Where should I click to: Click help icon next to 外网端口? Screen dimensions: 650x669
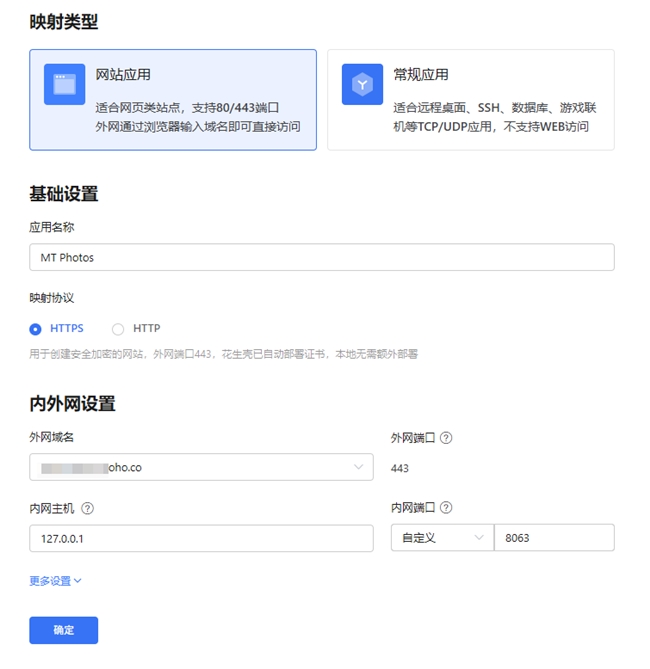tap(446, 438)
